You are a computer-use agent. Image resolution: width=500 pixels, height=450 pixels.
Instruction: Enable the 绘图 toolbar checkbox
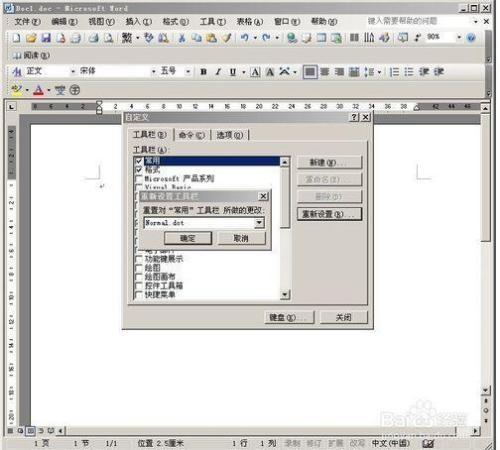(139, 268)
